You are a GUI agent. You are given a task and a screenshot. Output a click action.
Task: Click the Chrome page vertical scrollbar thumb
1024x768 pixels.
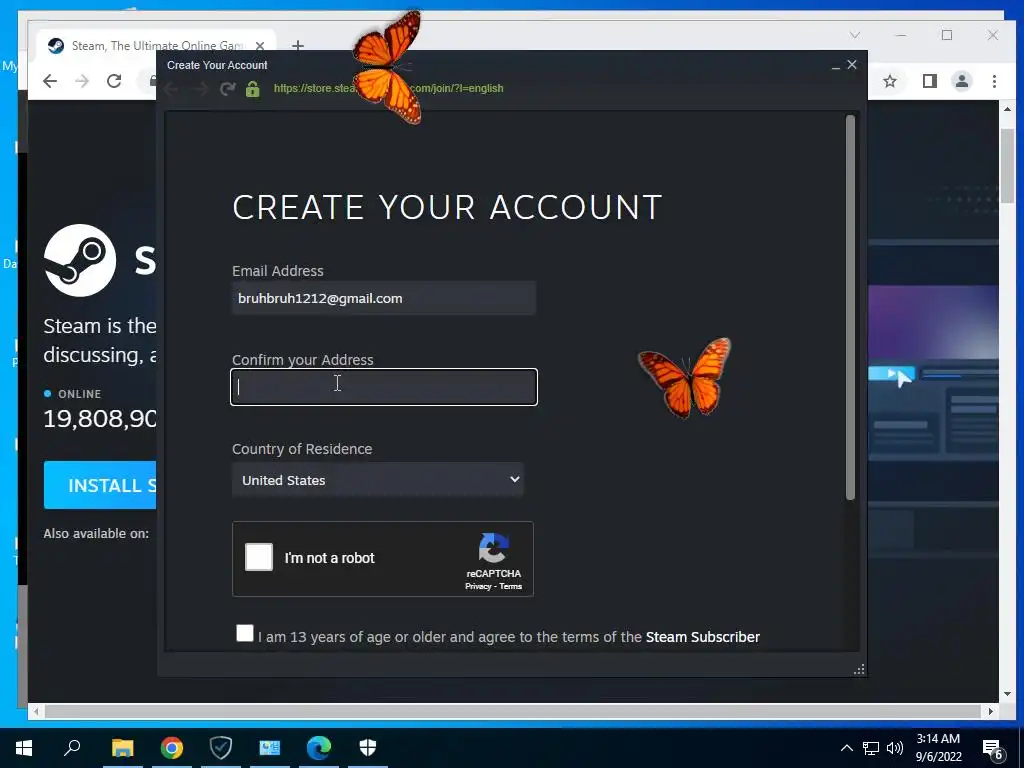[x=1007, y=167]
